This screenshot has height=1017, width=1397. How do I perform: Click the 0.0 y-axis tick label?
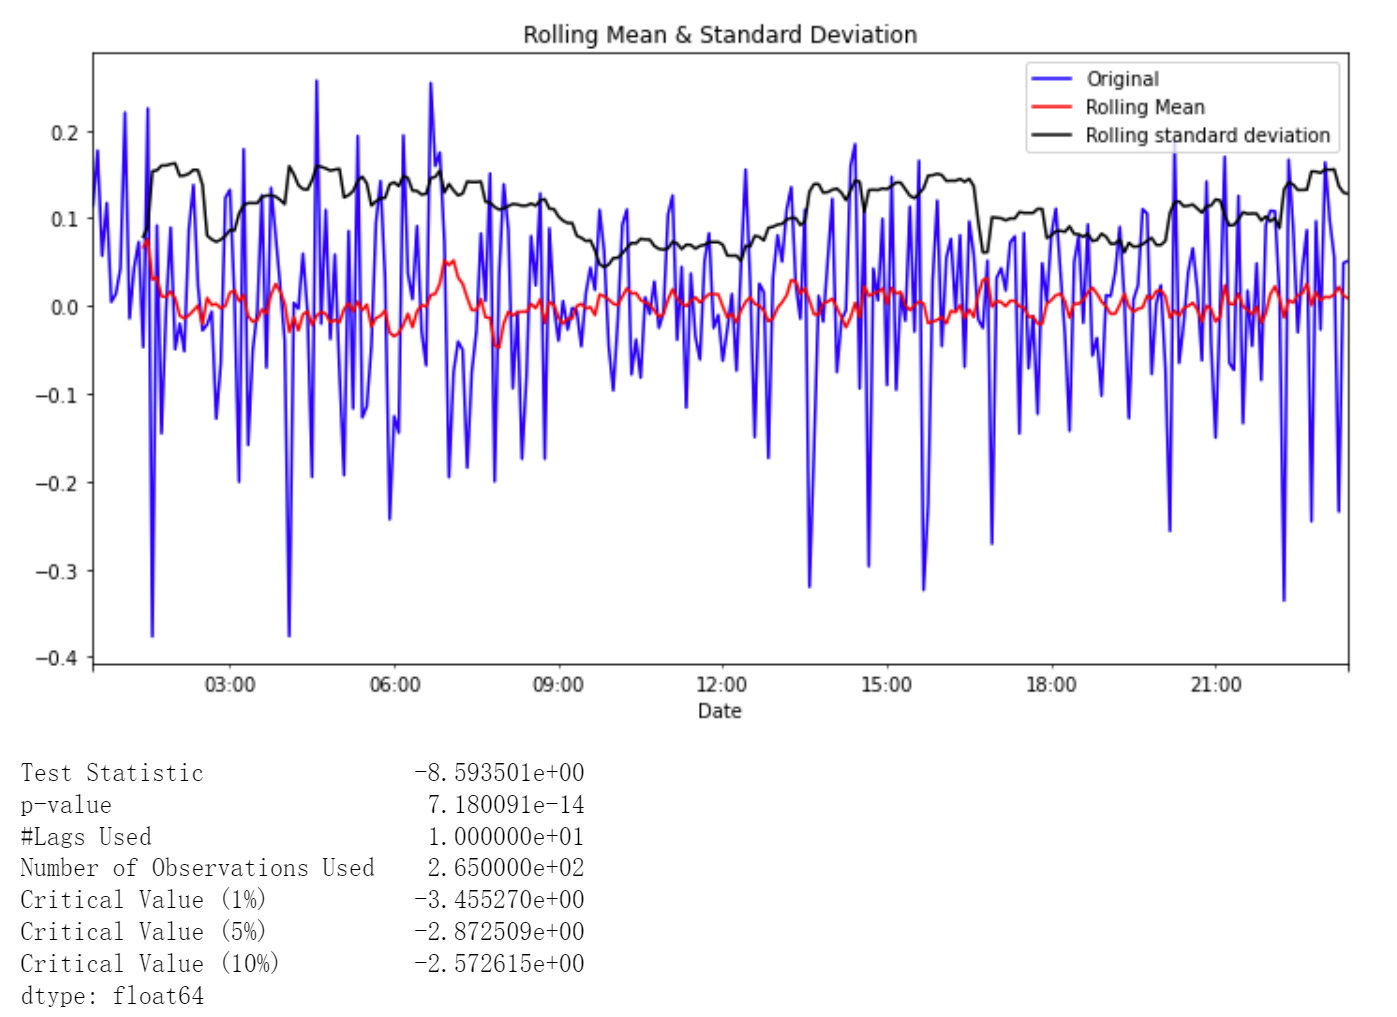[x=65, y=307]
